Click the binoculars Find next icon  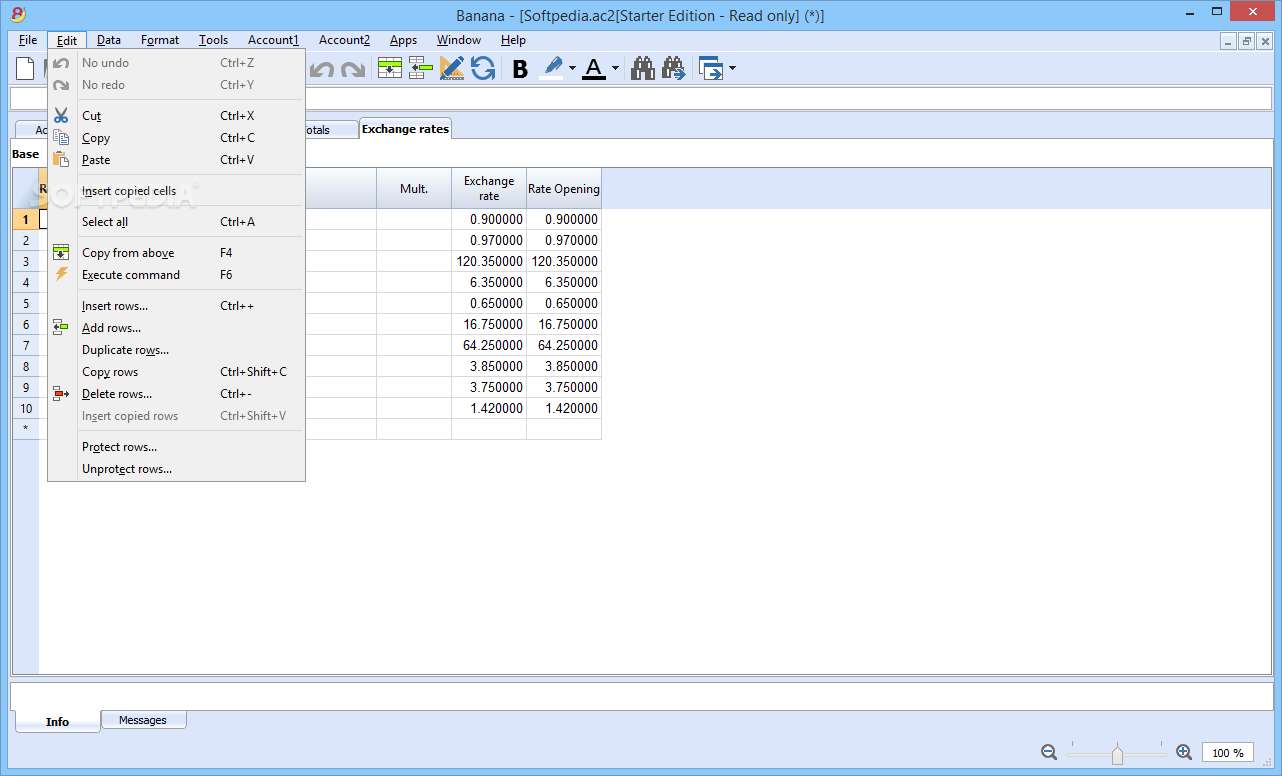[673, 69]
